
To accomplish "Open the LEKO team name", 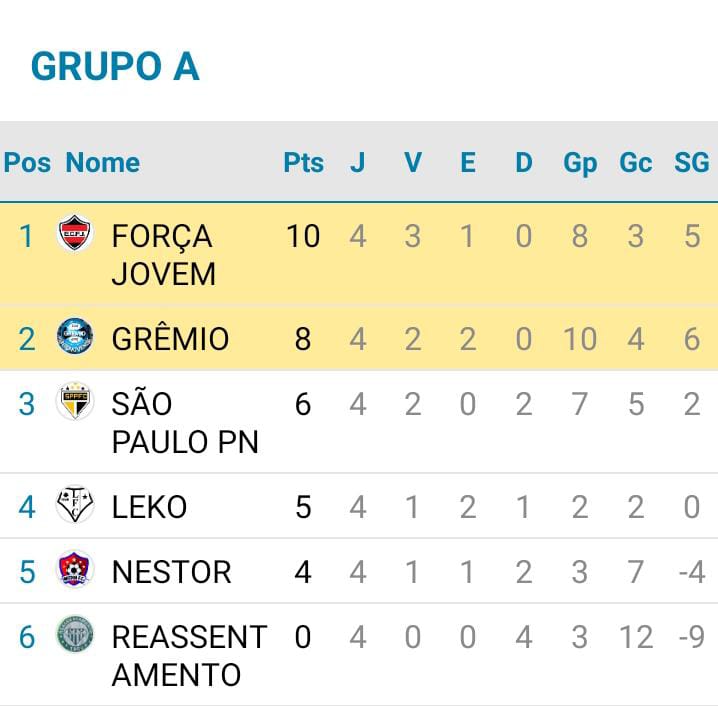I will coord(149,507).
